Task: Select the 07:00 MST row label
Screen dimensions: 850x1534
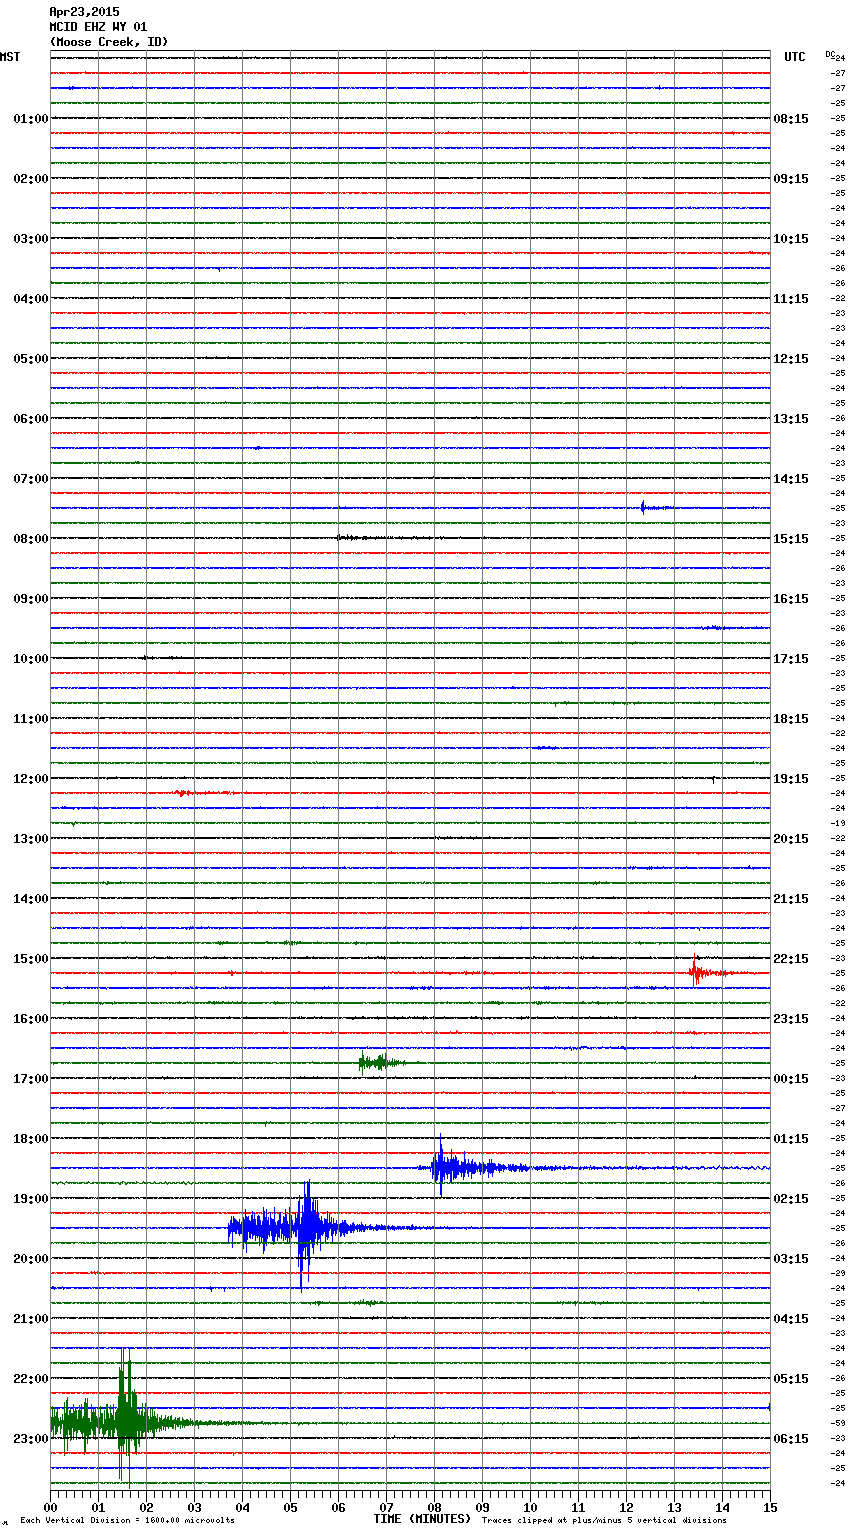Action: pos(31,479)
